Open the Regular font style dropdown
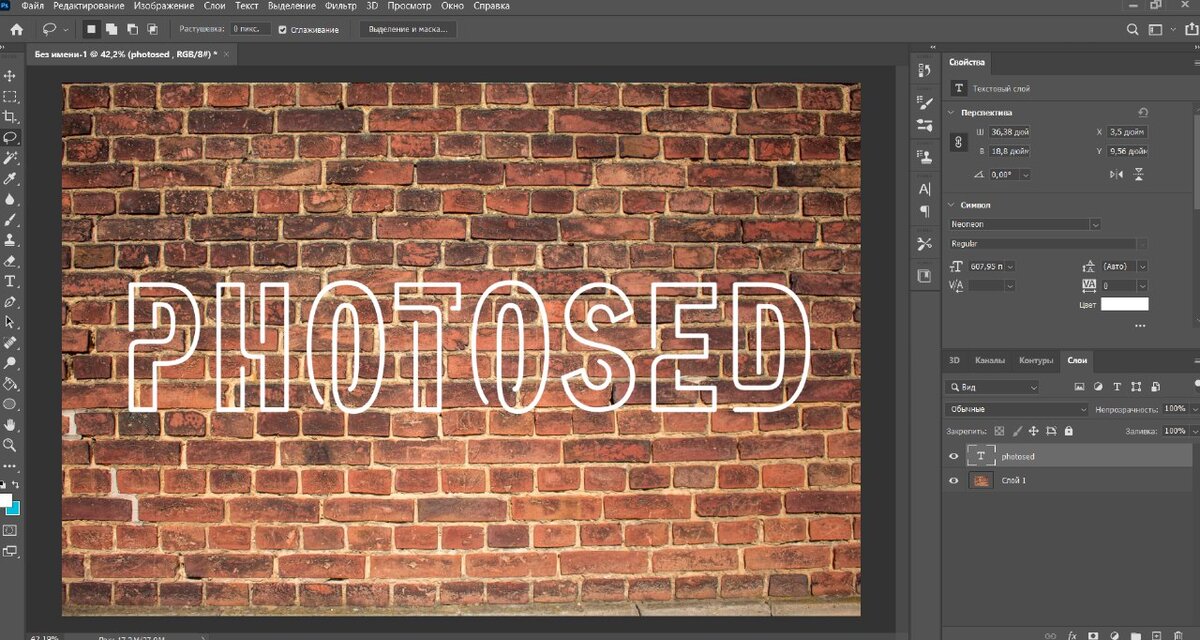Viewport: 1200px width, 640px height. (x=1142, y=244)
